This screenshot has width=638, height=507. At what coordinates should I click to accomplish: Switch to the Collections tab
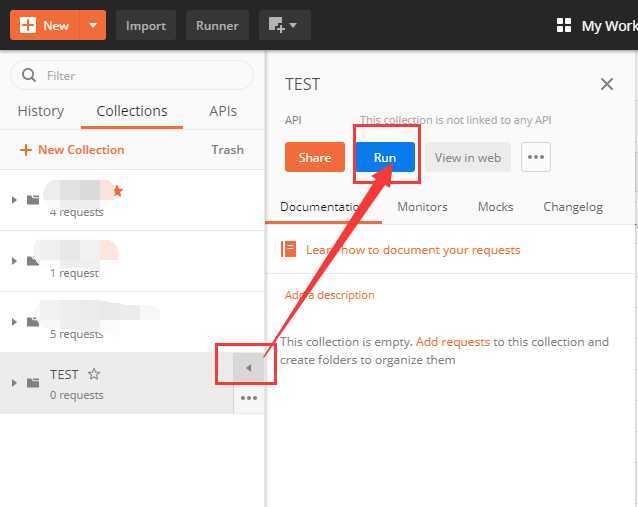pyautogui.click(x=132, y=111)
